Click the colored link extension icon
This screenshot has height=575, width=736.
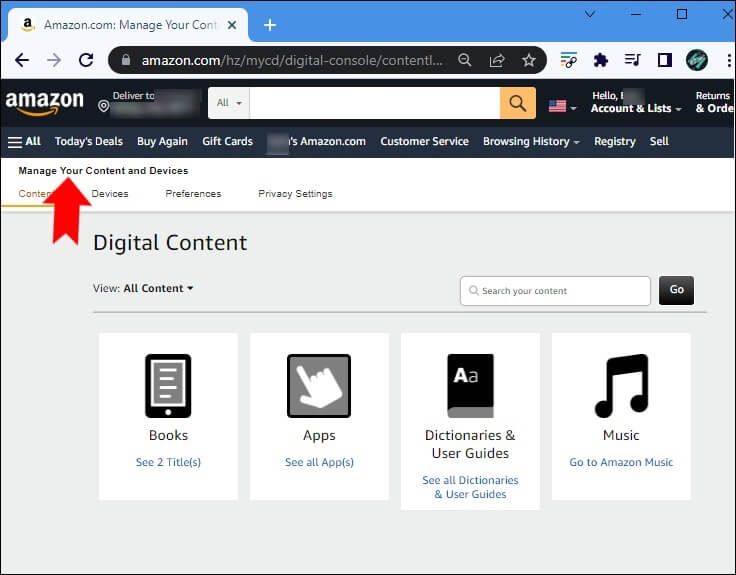[568, 60]
